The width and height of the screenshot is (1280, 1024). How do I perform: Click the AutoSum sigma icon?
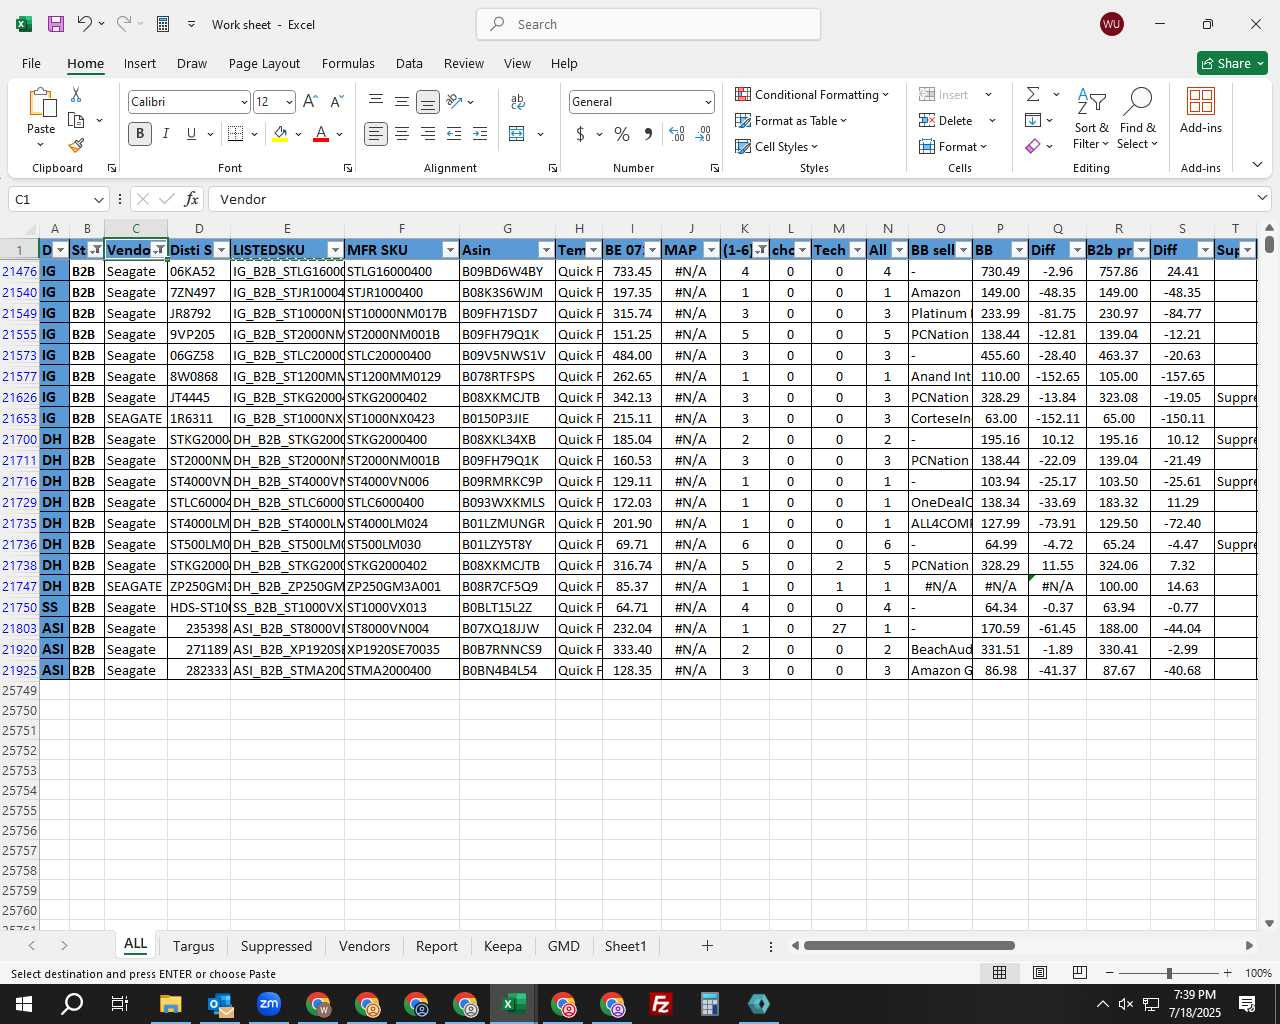click(1033, 94)
